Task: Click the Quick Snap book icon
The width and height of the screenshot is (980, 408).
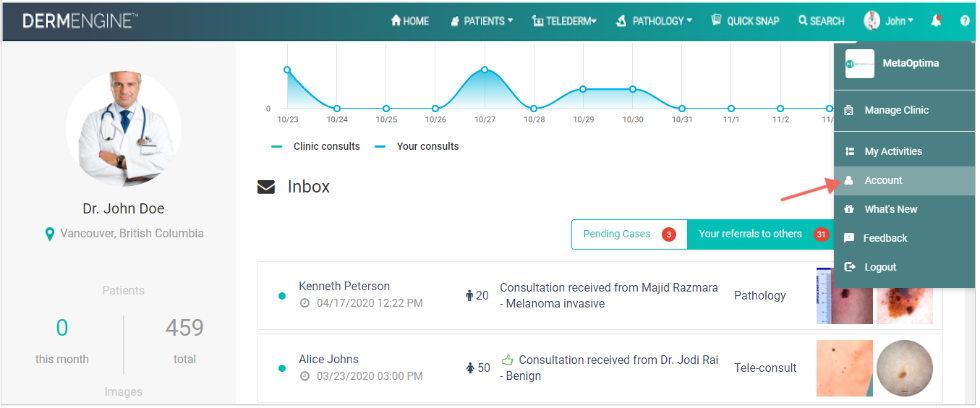Action: (x=717, y=20)
